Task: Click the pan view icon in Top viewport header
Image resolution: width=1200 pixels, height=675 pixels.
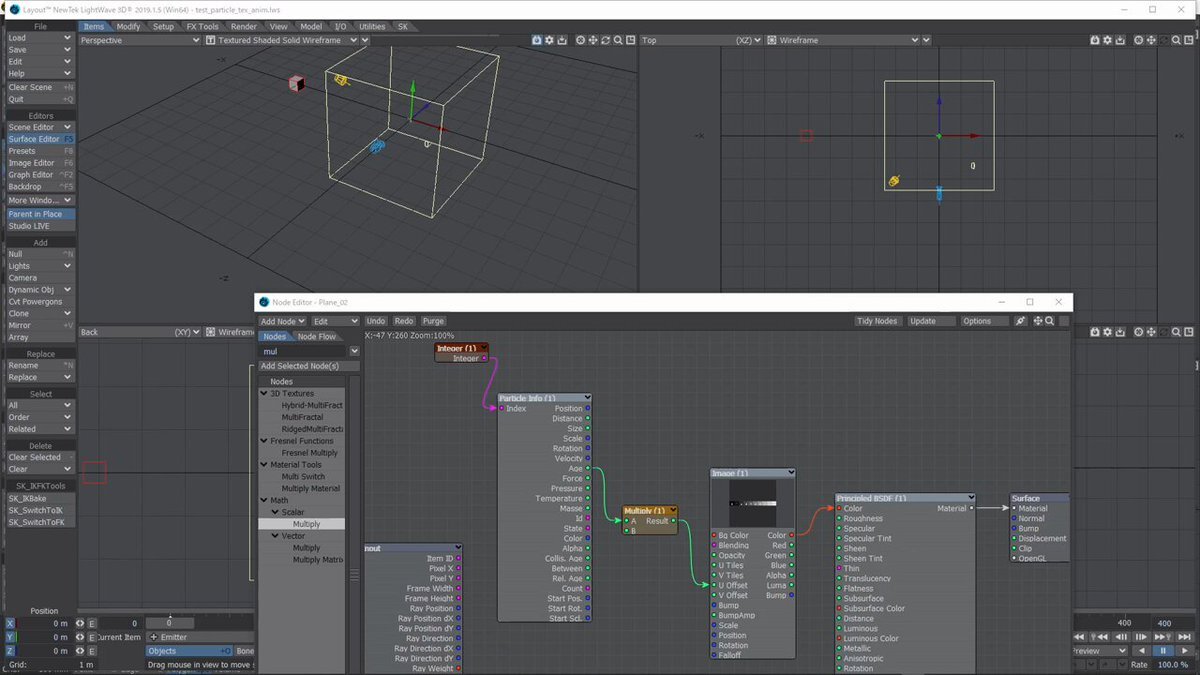Action: (x=1153, y=40)
